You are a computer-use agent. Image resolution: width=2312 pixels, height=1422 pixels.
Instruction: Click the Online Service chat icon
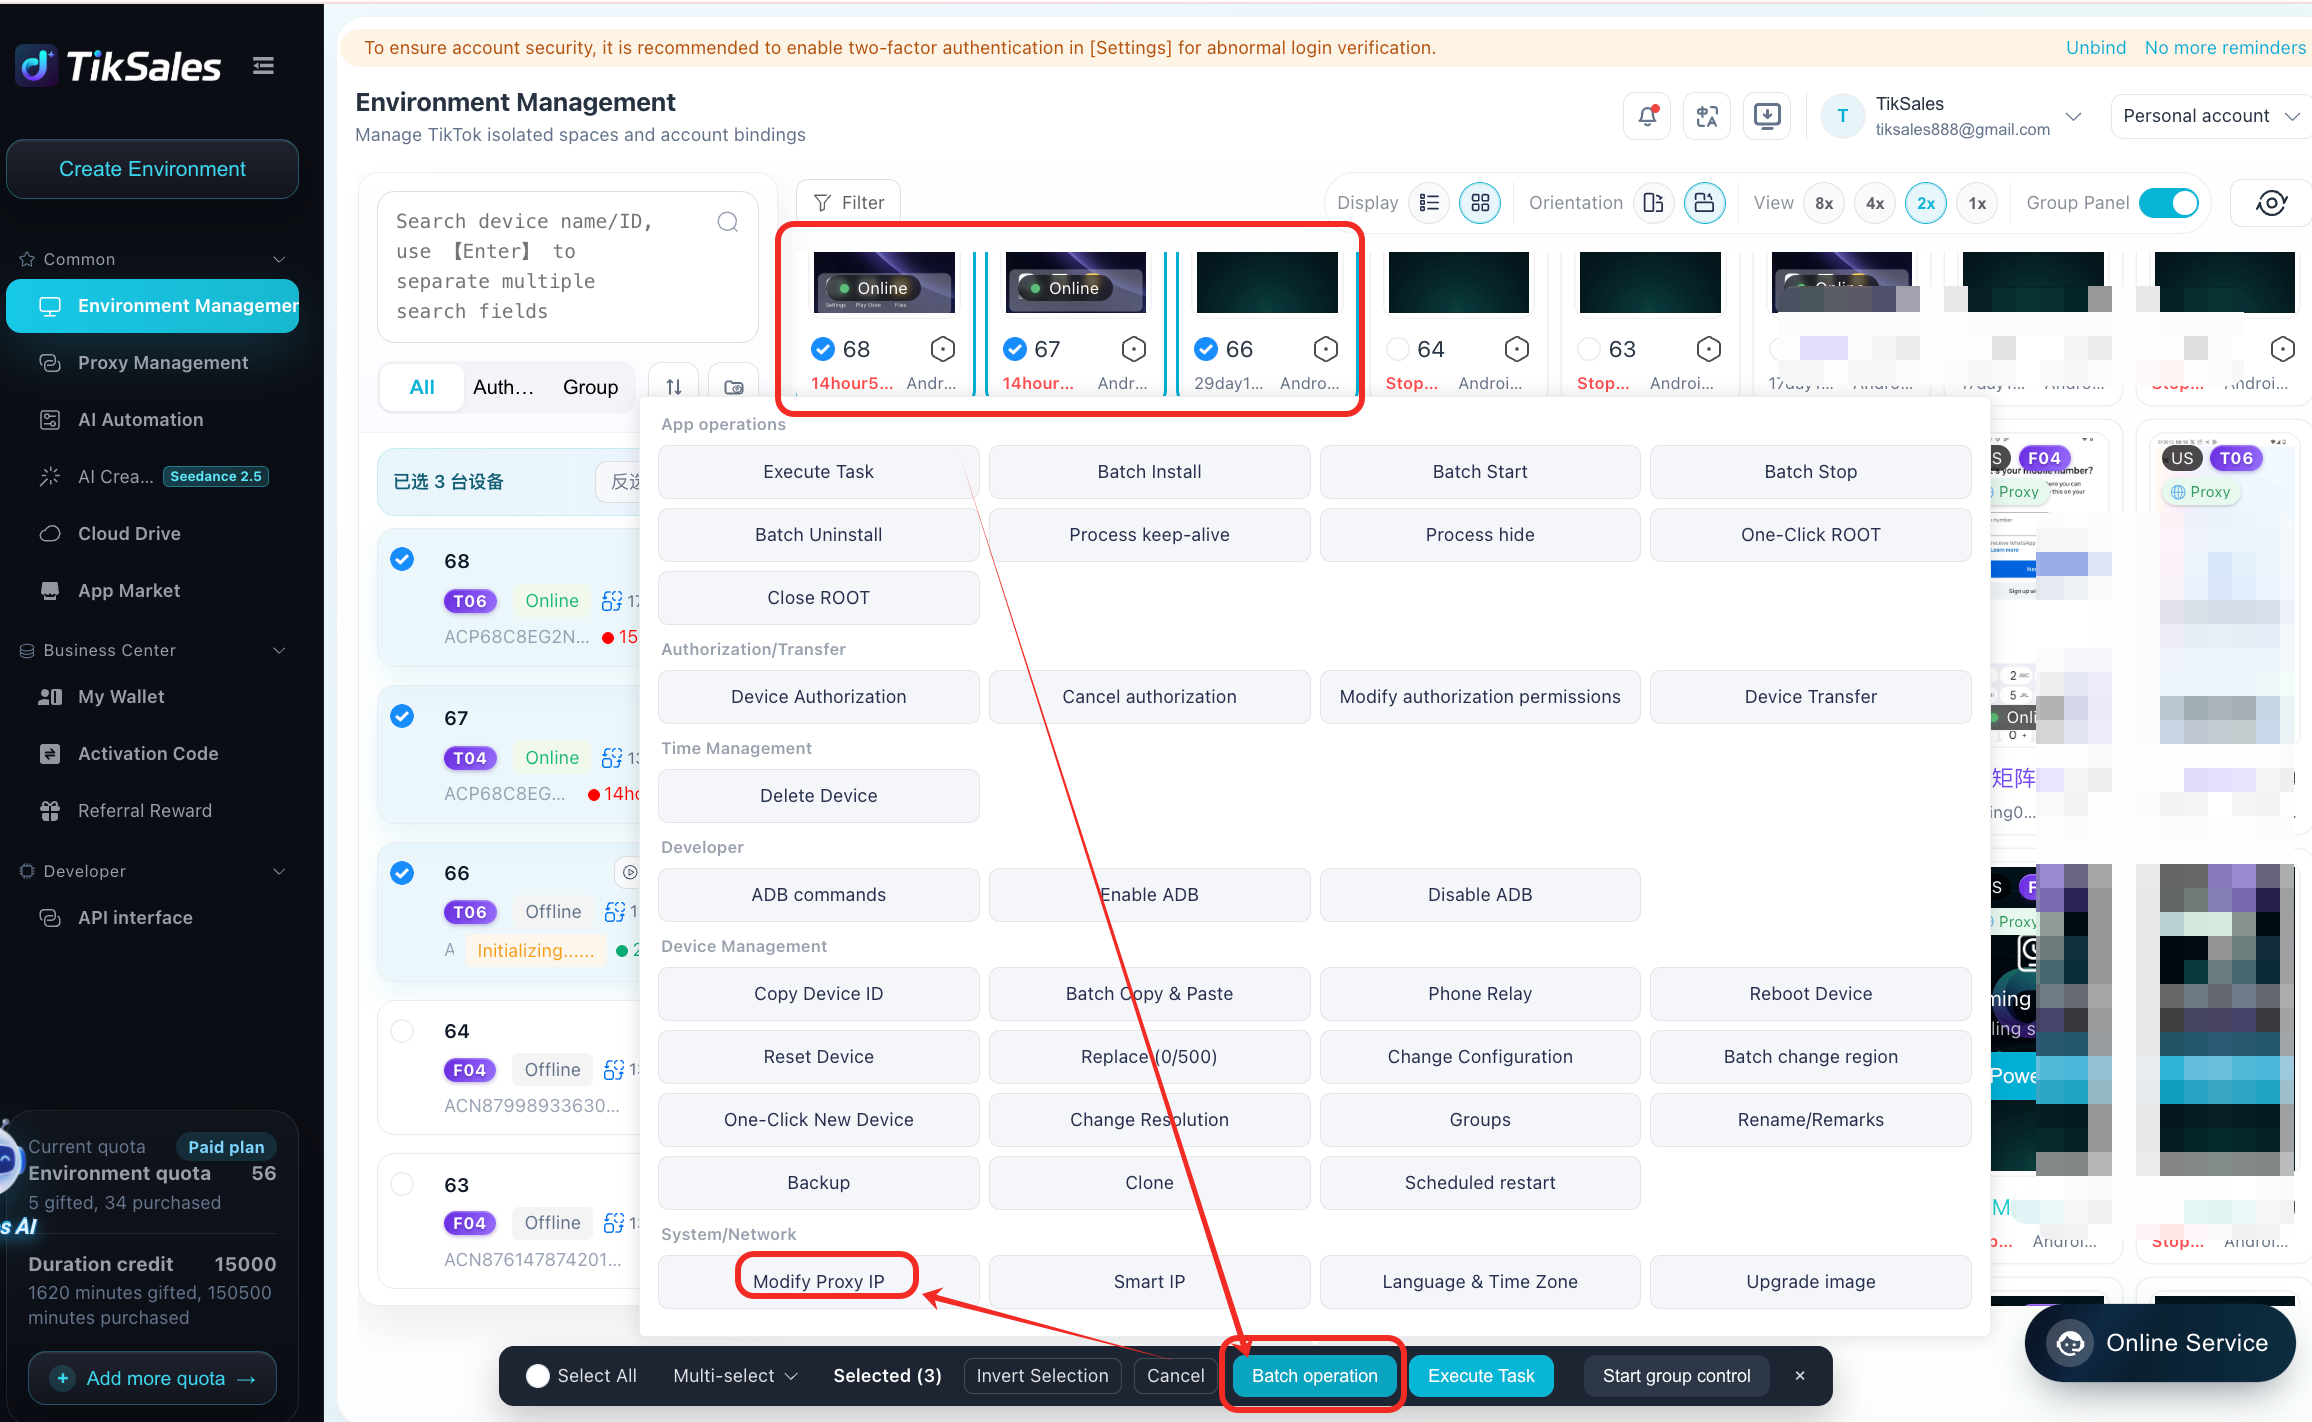tap(2070, 1343)
